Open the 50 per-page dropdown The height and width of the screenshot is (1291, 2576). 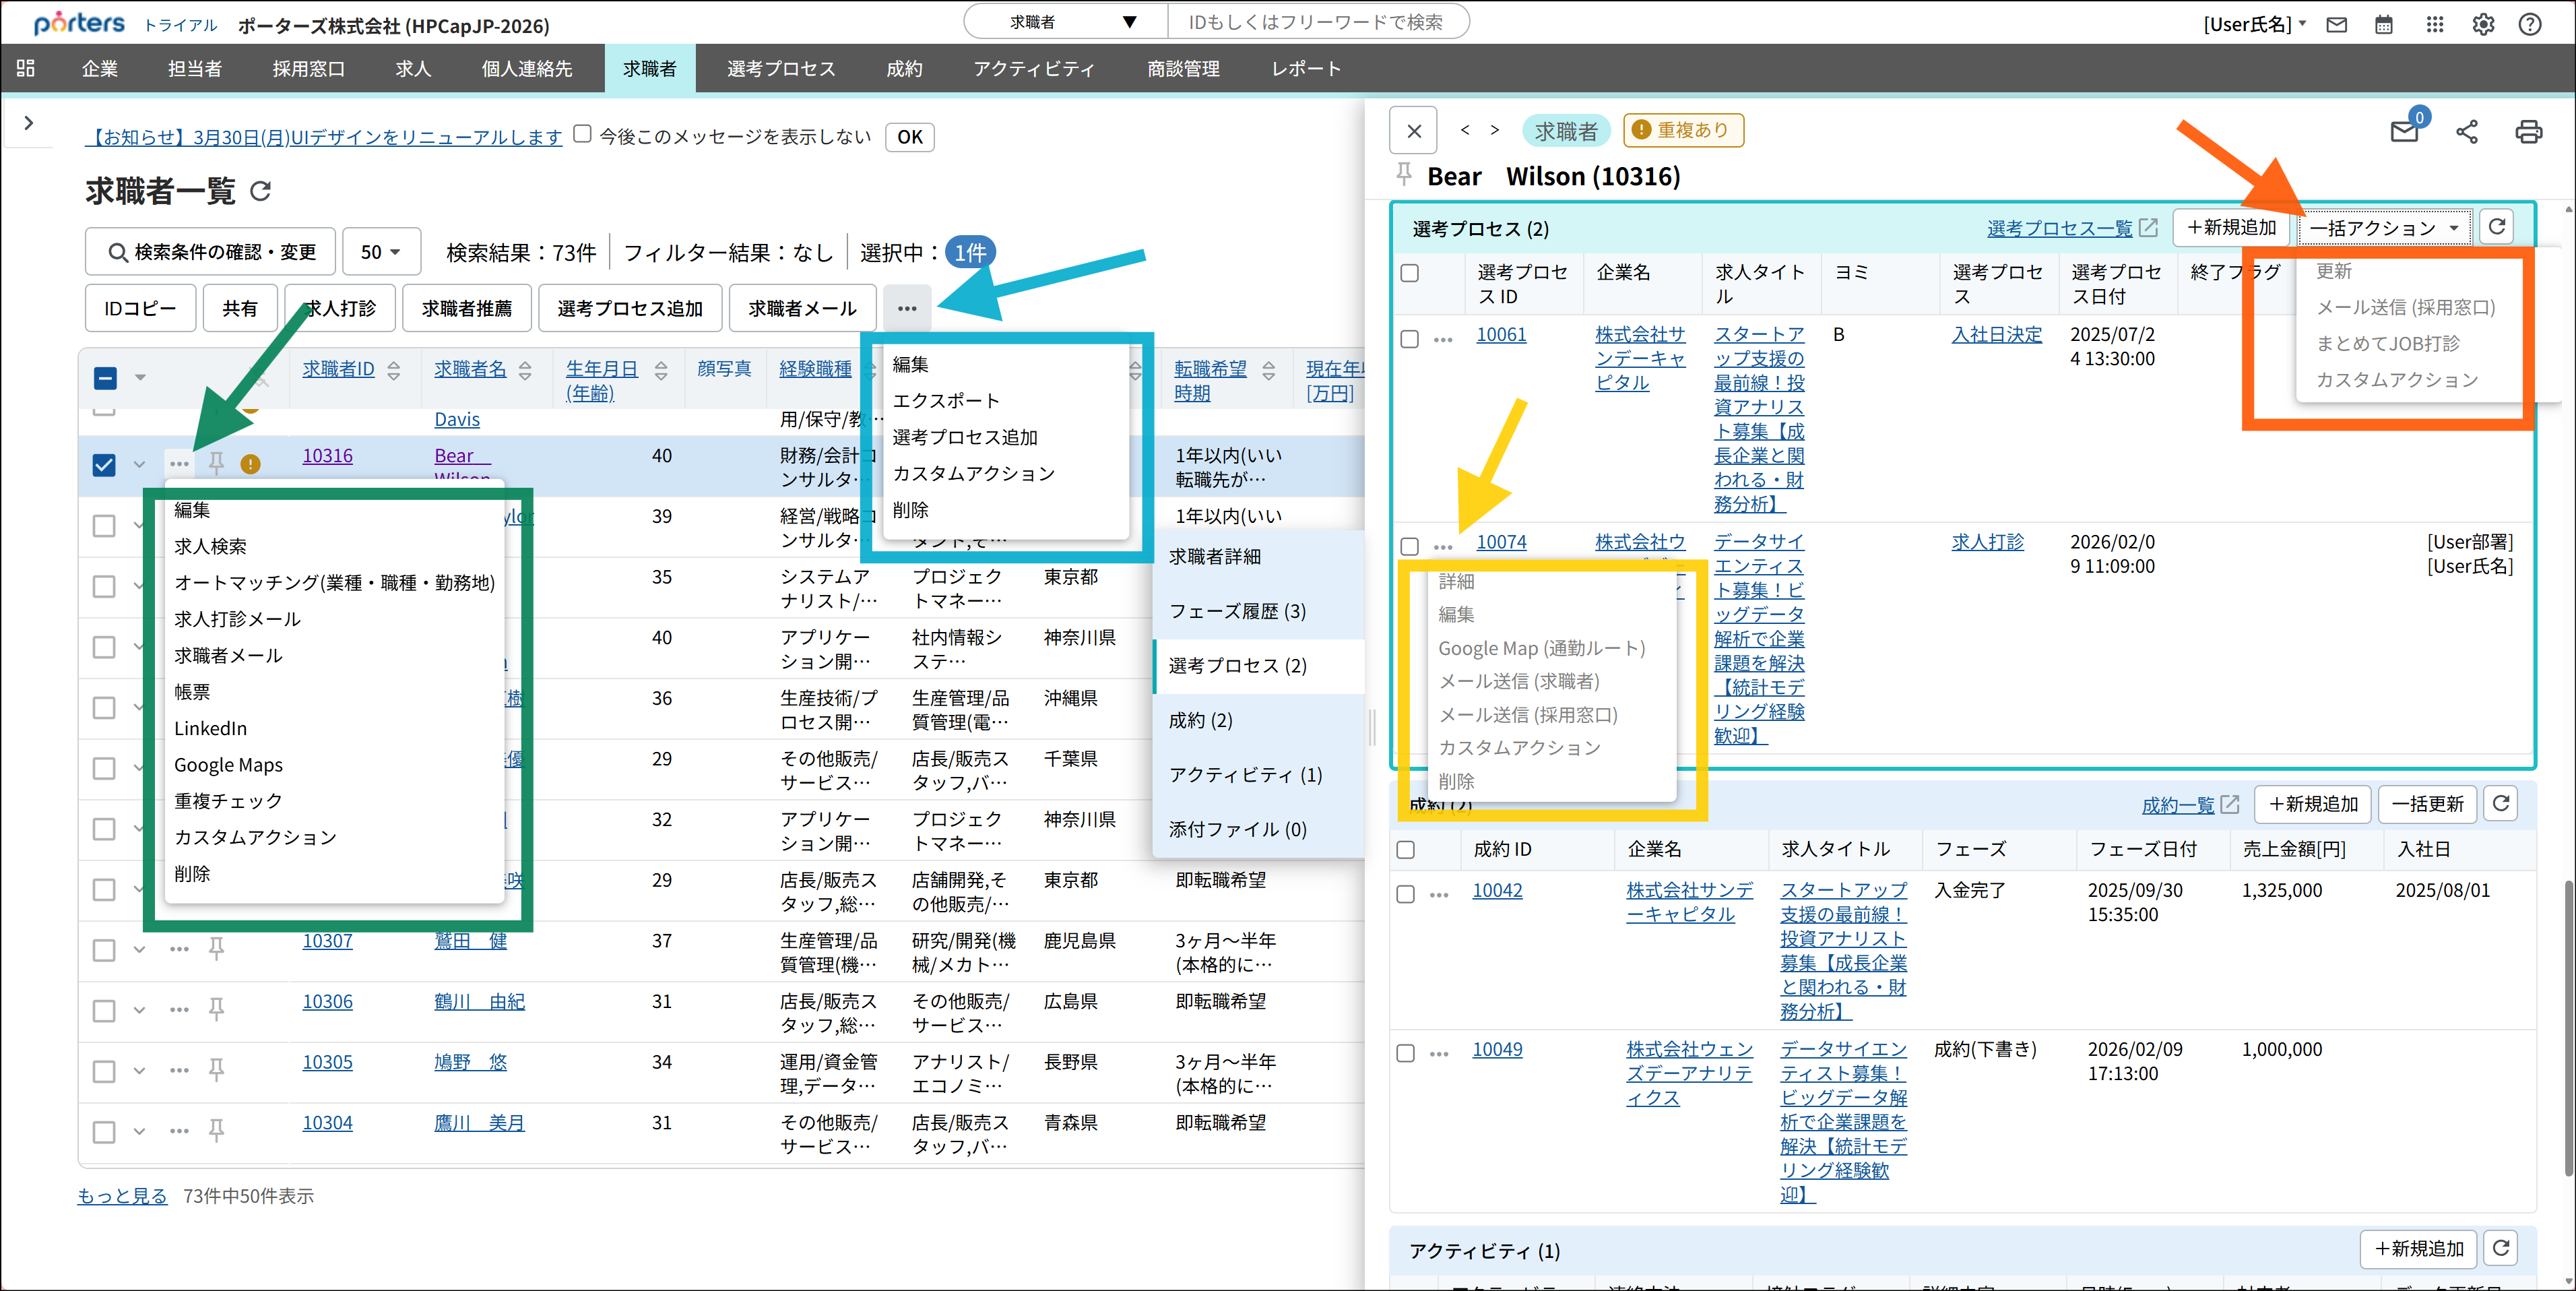coord(380,252)
